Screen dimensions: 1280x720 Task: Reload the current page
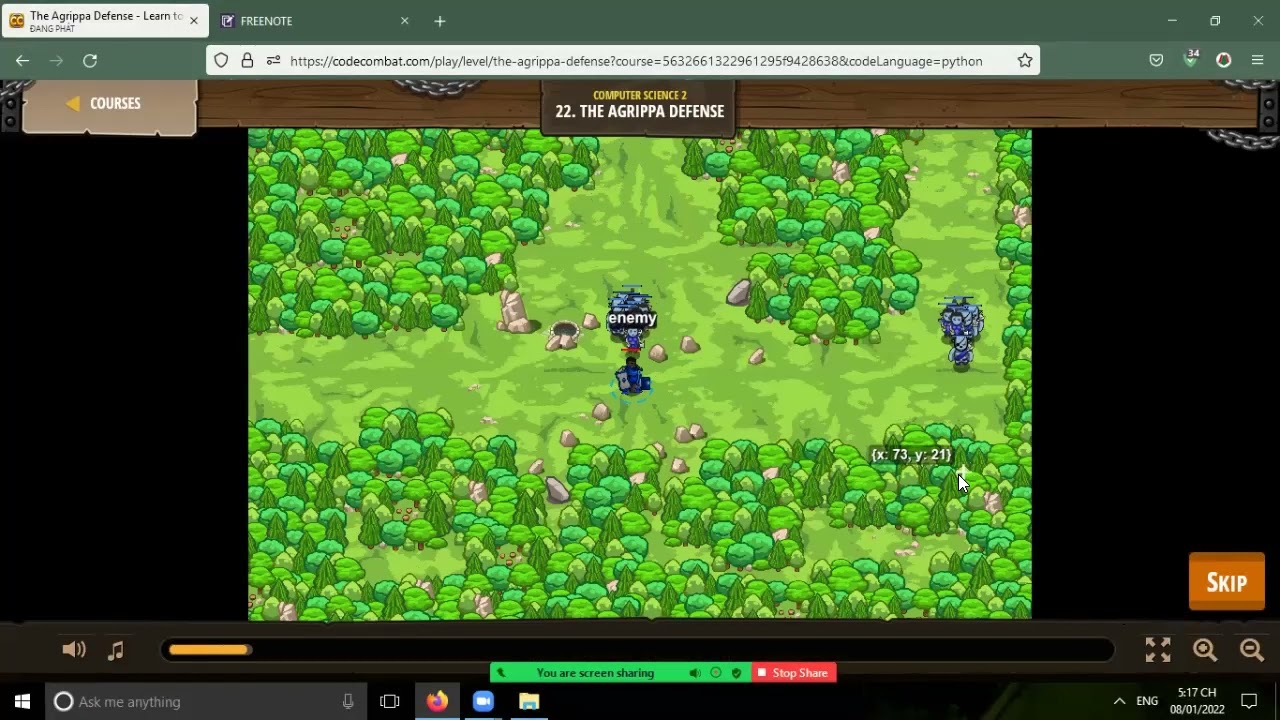click(x=90, y=61)
